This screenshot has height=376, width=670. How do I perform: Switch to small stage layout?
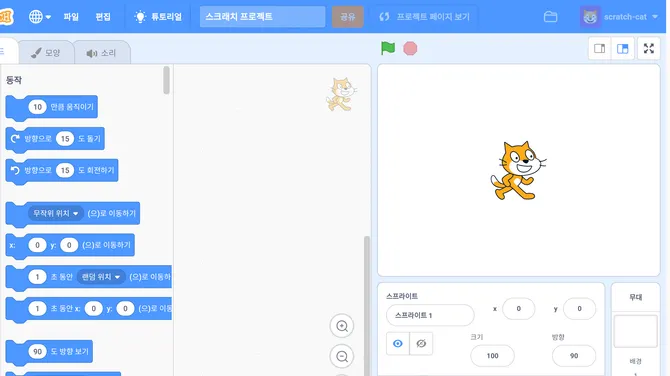tap(599, 49)
